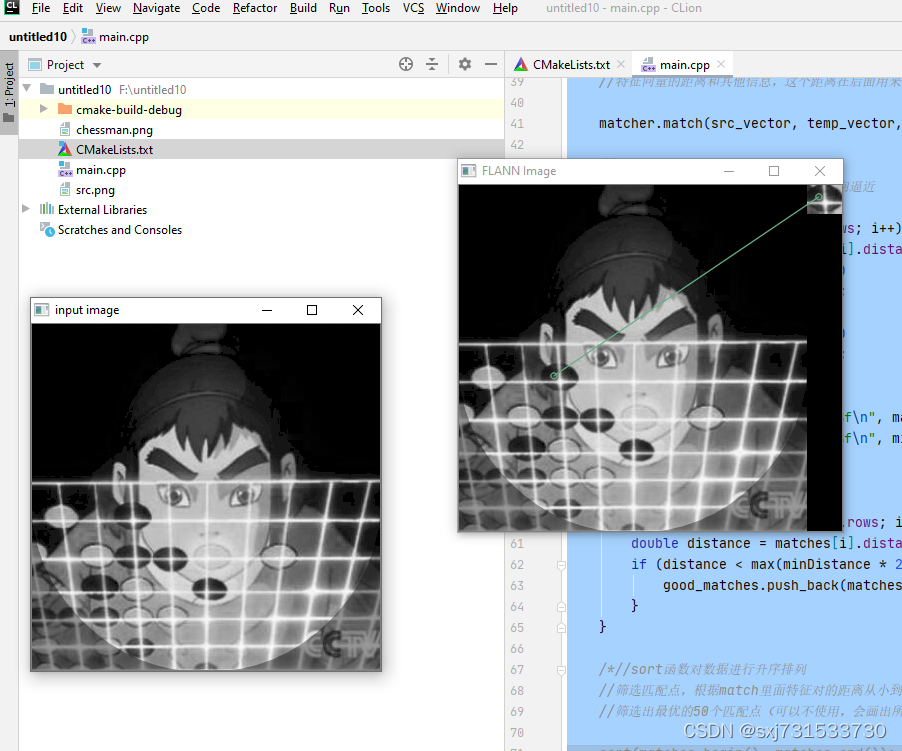Maximize the input image window
The height and width of the screenshot is (751, 902).
312,311
